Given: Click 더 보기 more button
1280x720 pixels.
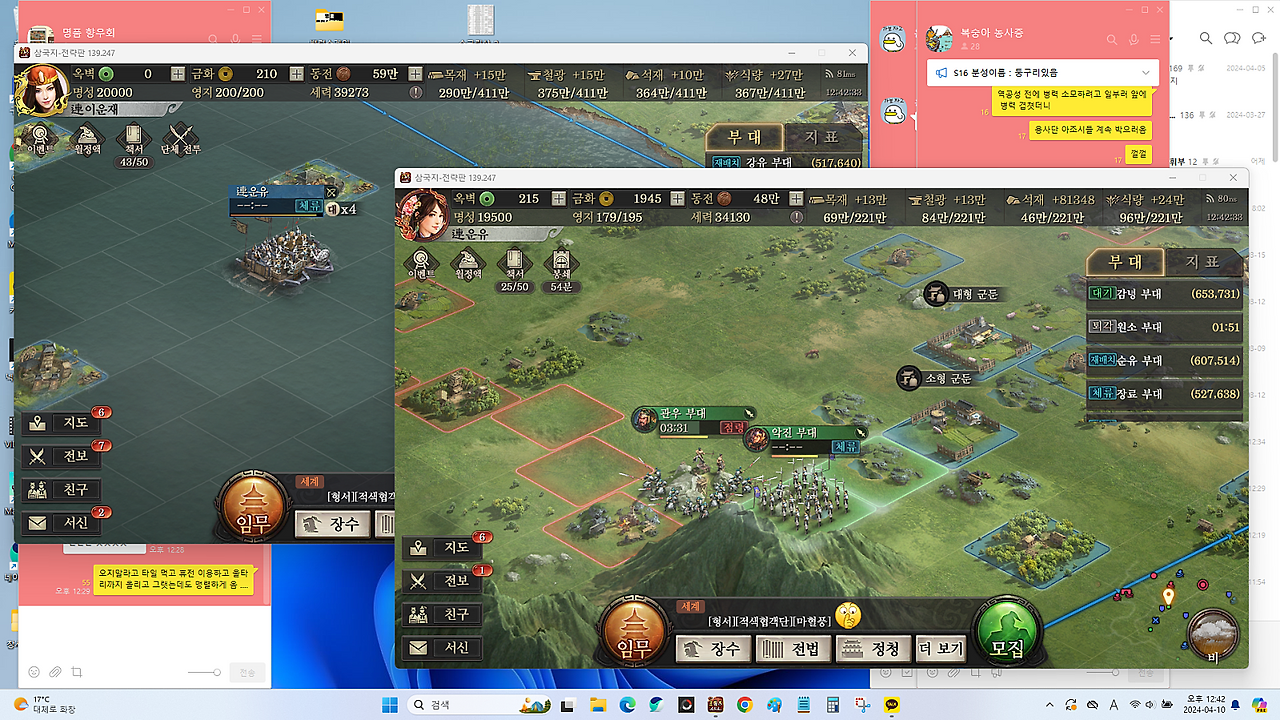Looking at the screenshot, I should coord(942,648).
